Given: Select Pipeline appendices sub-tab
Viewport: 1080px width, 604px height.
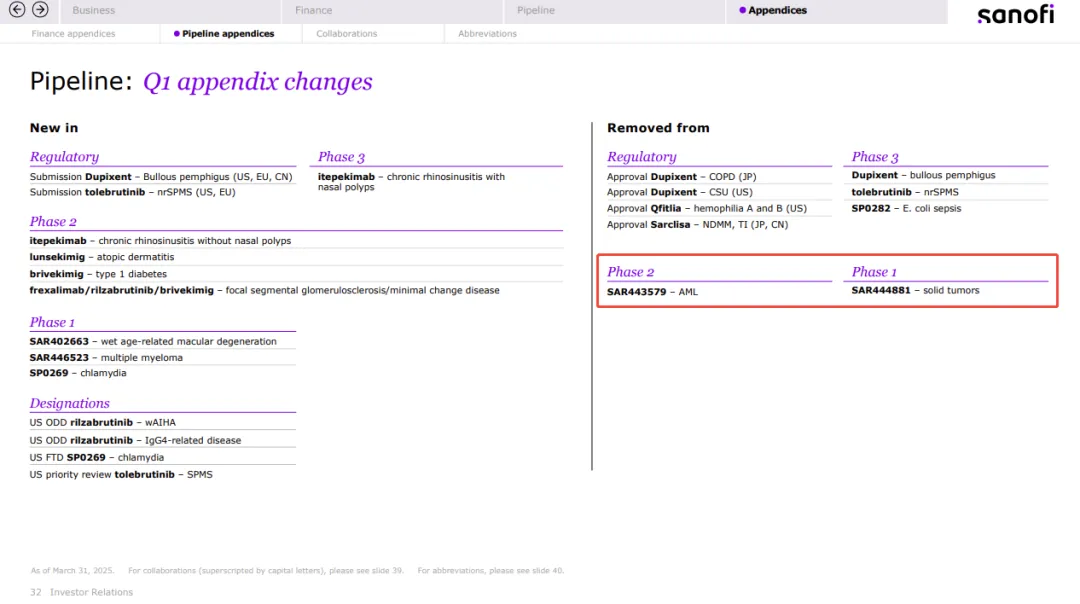Looking at the screenshot, I should pyautogui.click(x=224, y=34).
